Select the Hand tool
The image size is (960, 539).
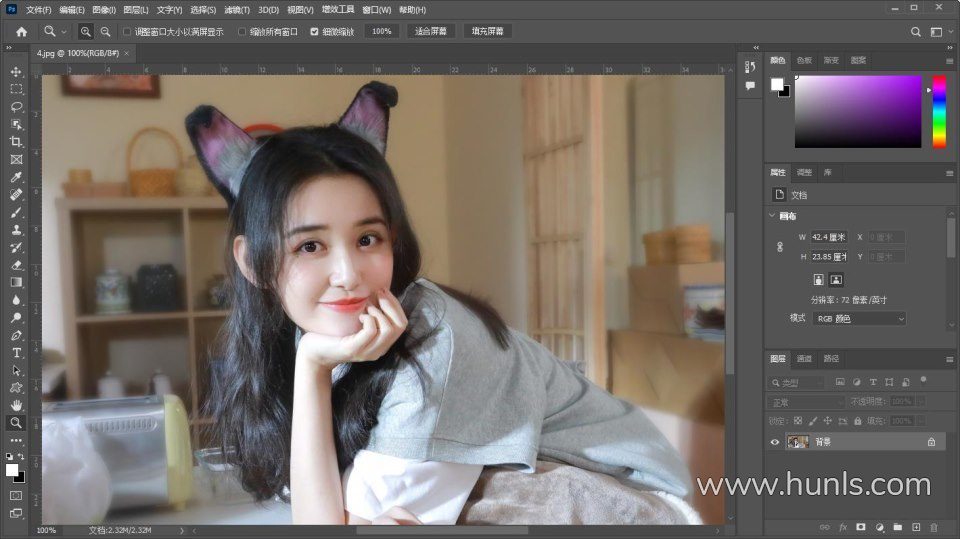[x=17, y=405]
